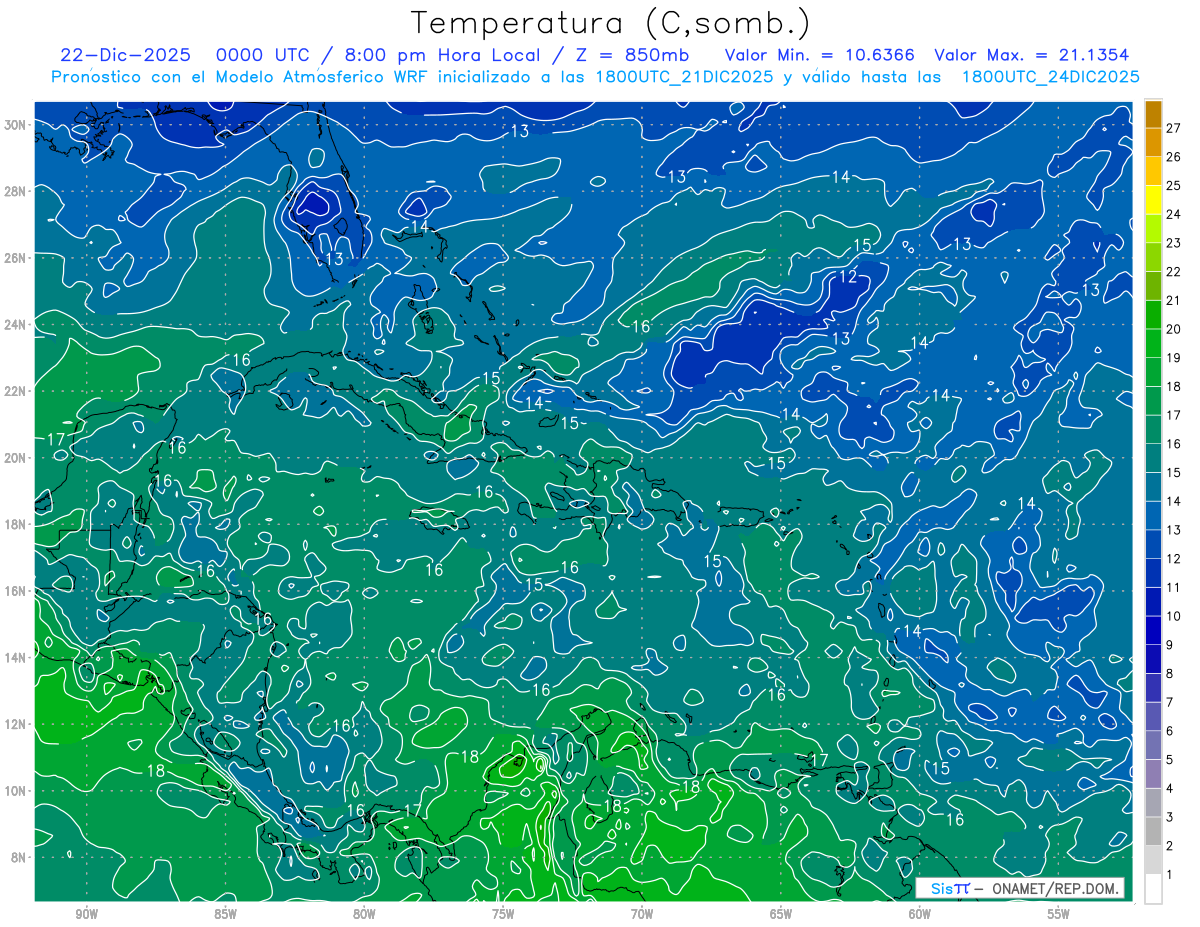The width and height of the screenshot is (1200, 927).
Task: Click the number 22 on the color scale
Action: pos(1173,271)
